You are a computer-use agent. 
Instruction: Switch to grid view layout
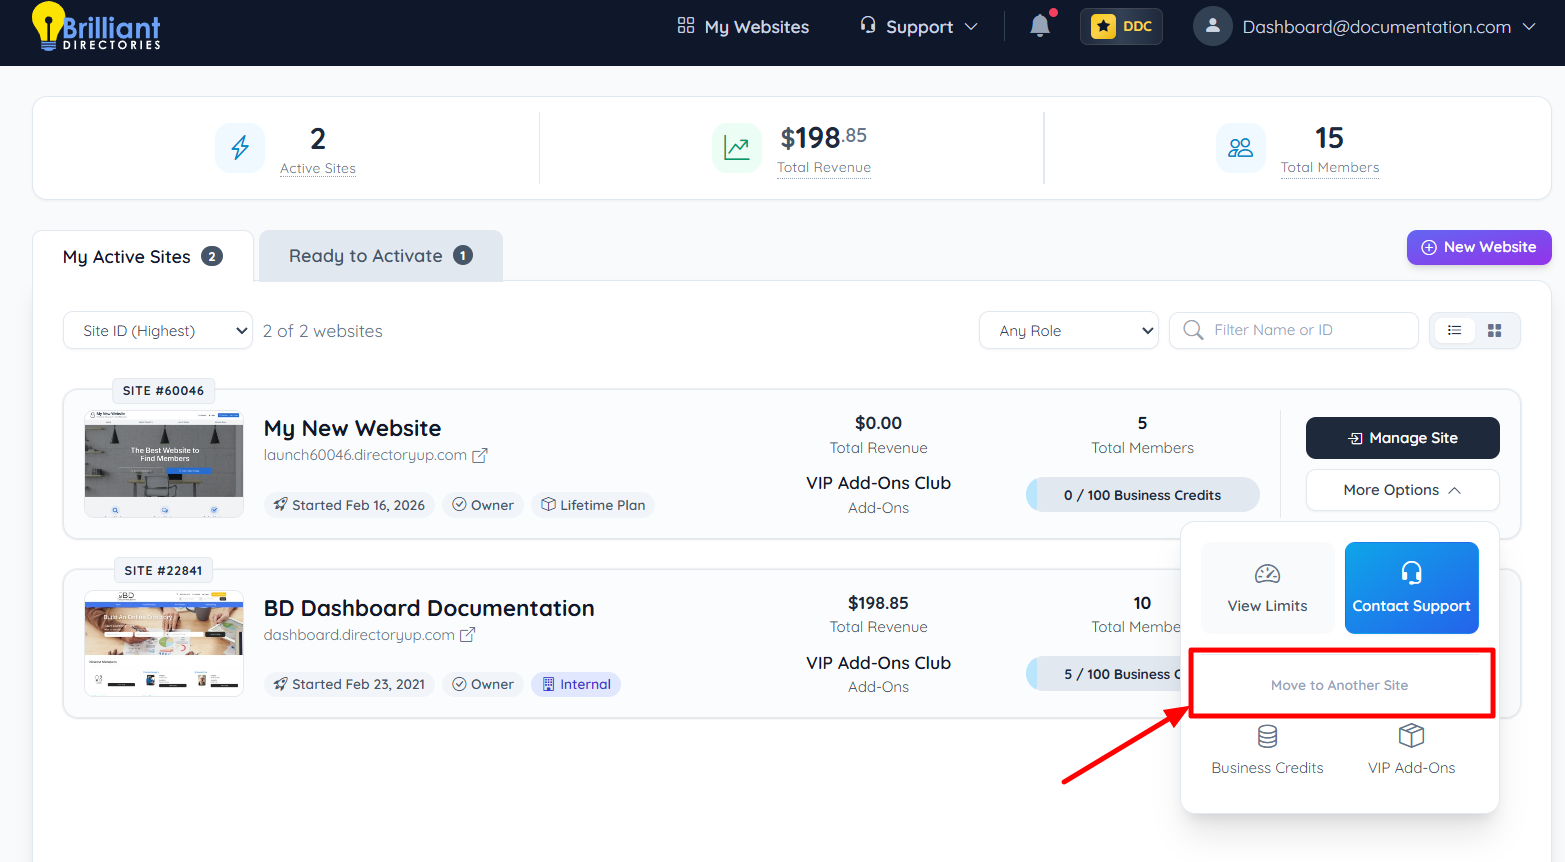[1495, 330]
